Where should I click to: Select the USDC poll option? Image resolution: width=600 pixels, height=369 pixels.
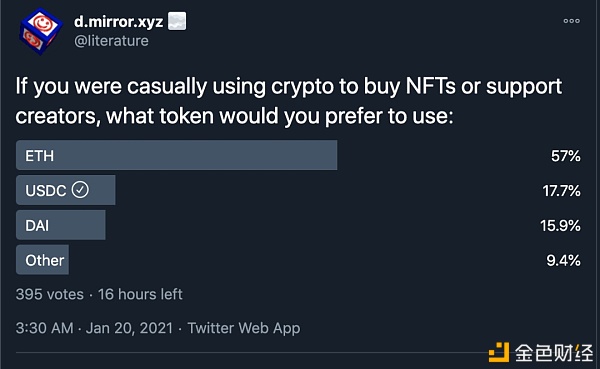tap(65, 190)
